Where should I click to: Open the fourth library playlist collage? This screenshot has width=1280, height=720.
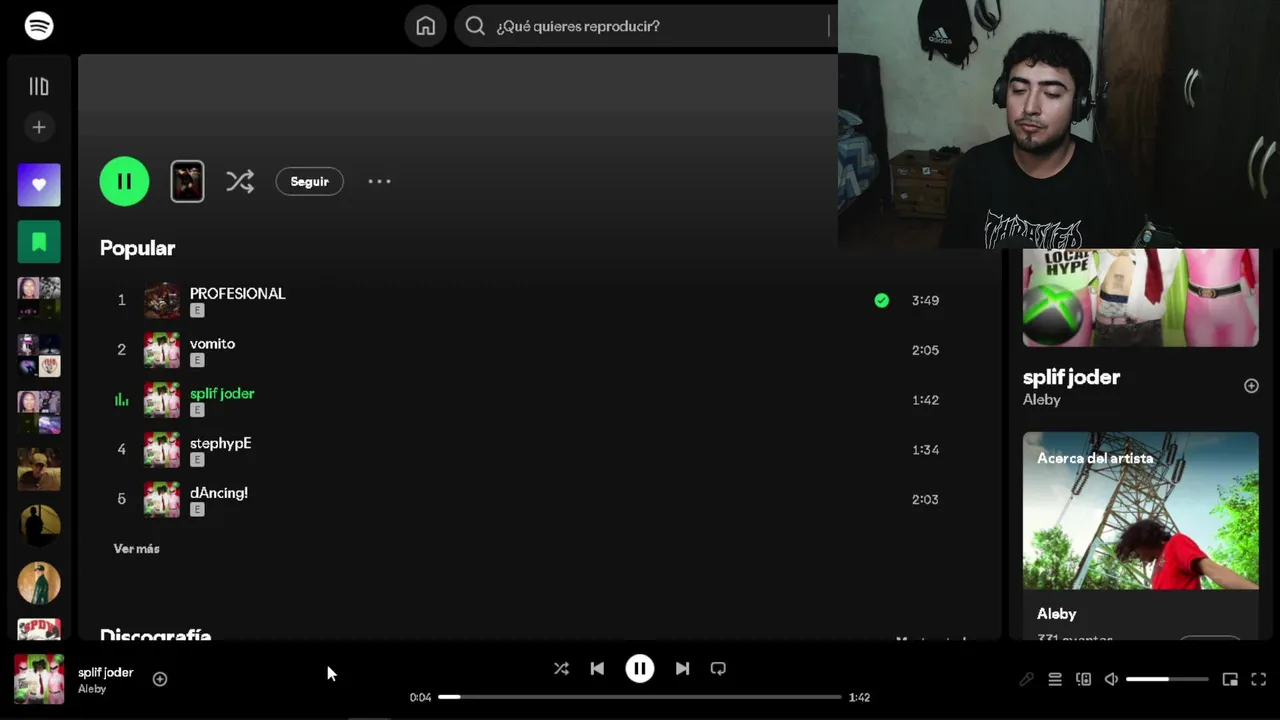39,355
